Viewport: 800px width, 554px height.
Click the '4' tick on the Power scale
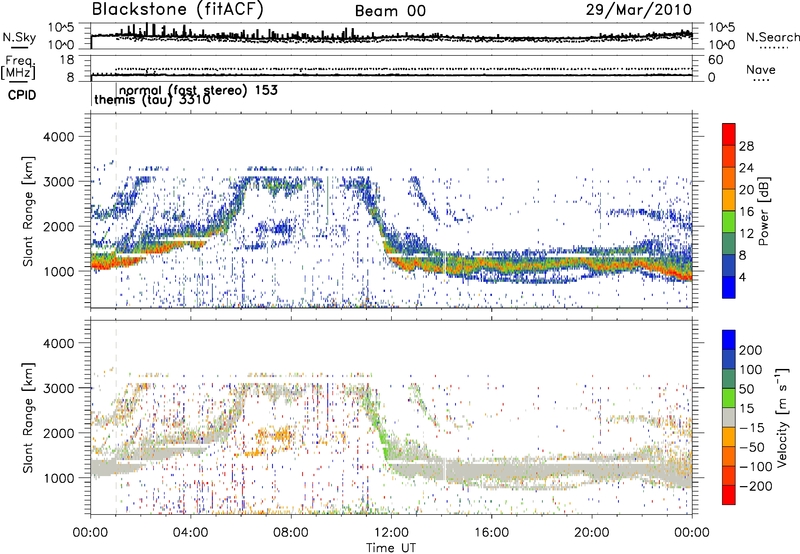(742, 277)
